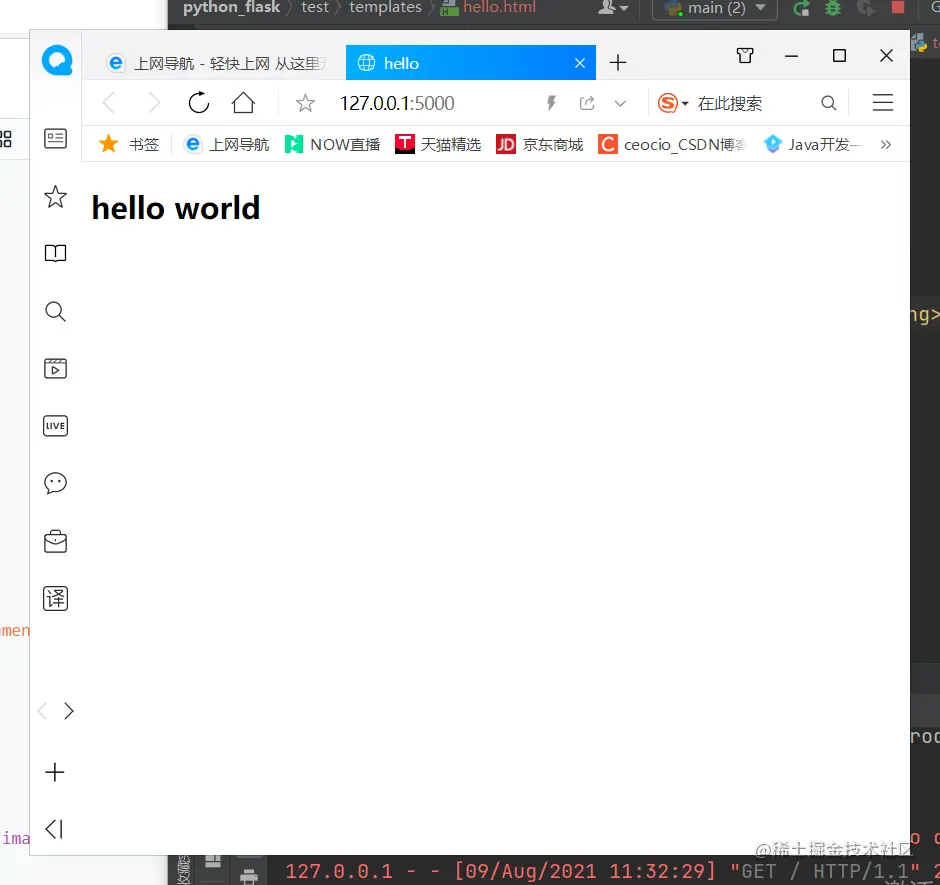Click the PyCharm debug bug icon

(x=833, y=8)
